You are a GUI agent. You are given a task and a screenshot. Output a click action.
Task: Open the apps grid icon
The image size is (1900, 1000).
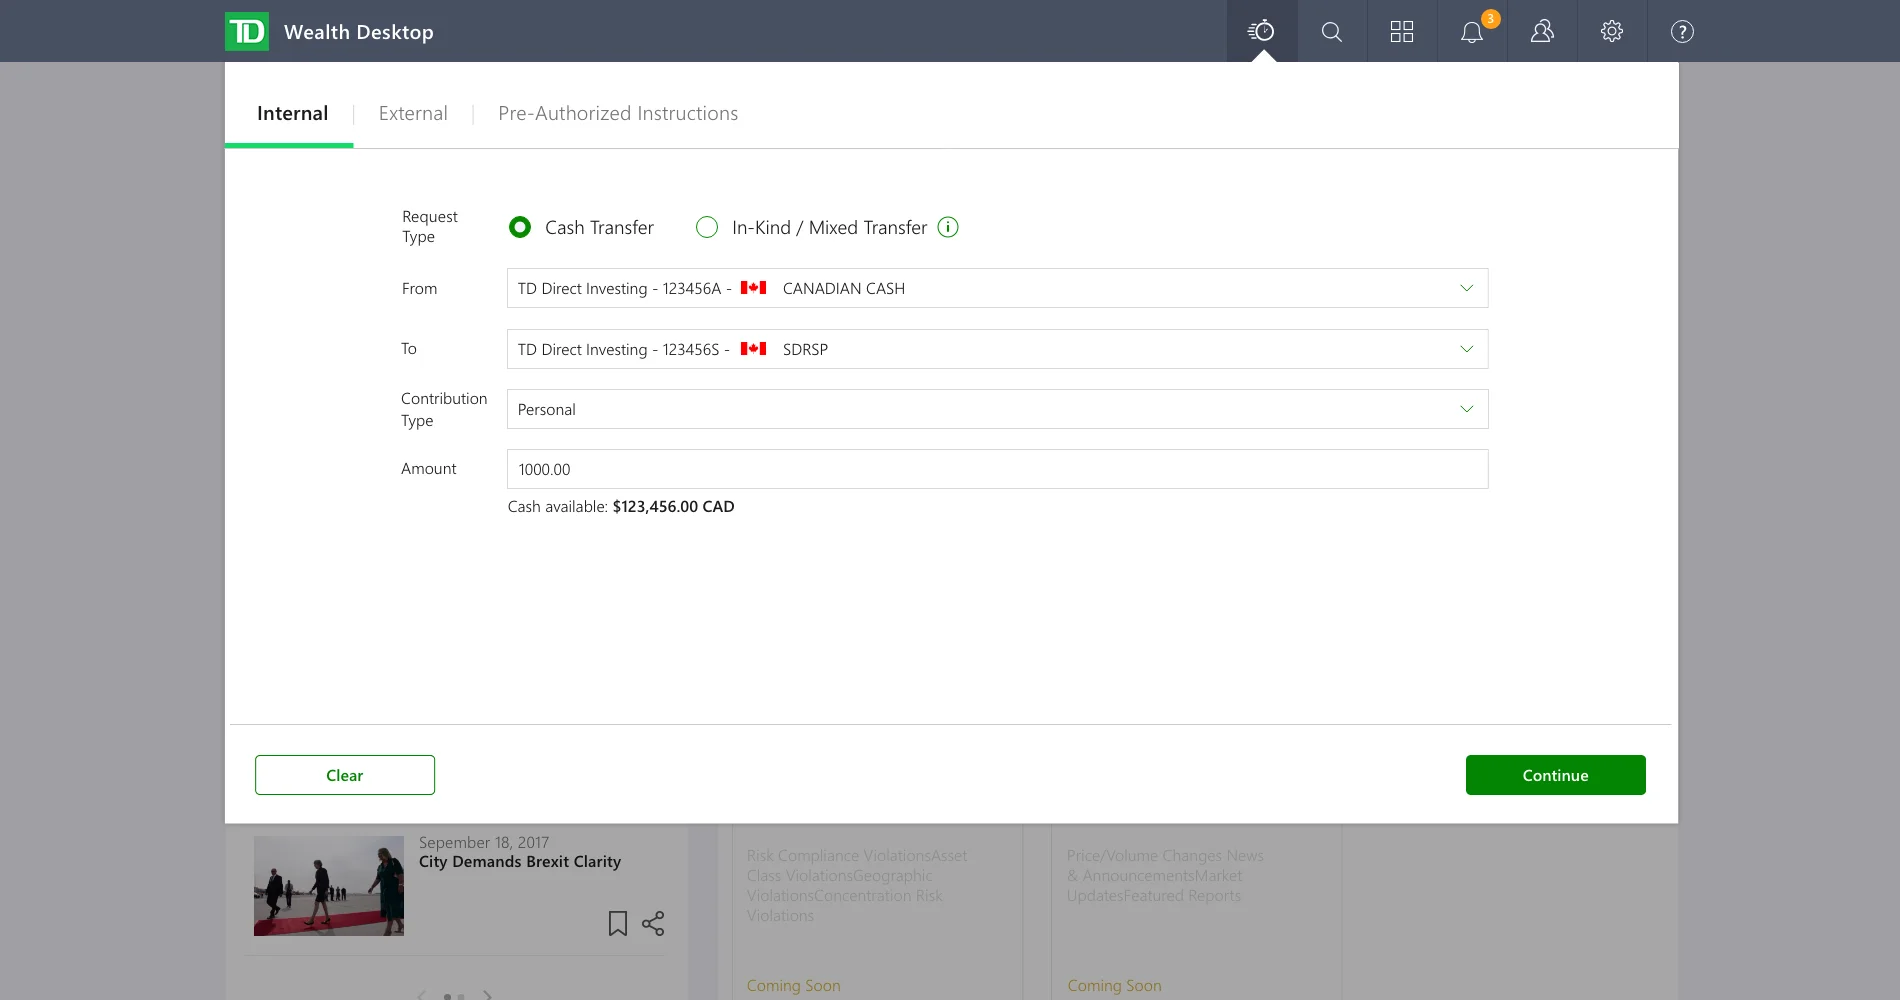click(1402, 32)
